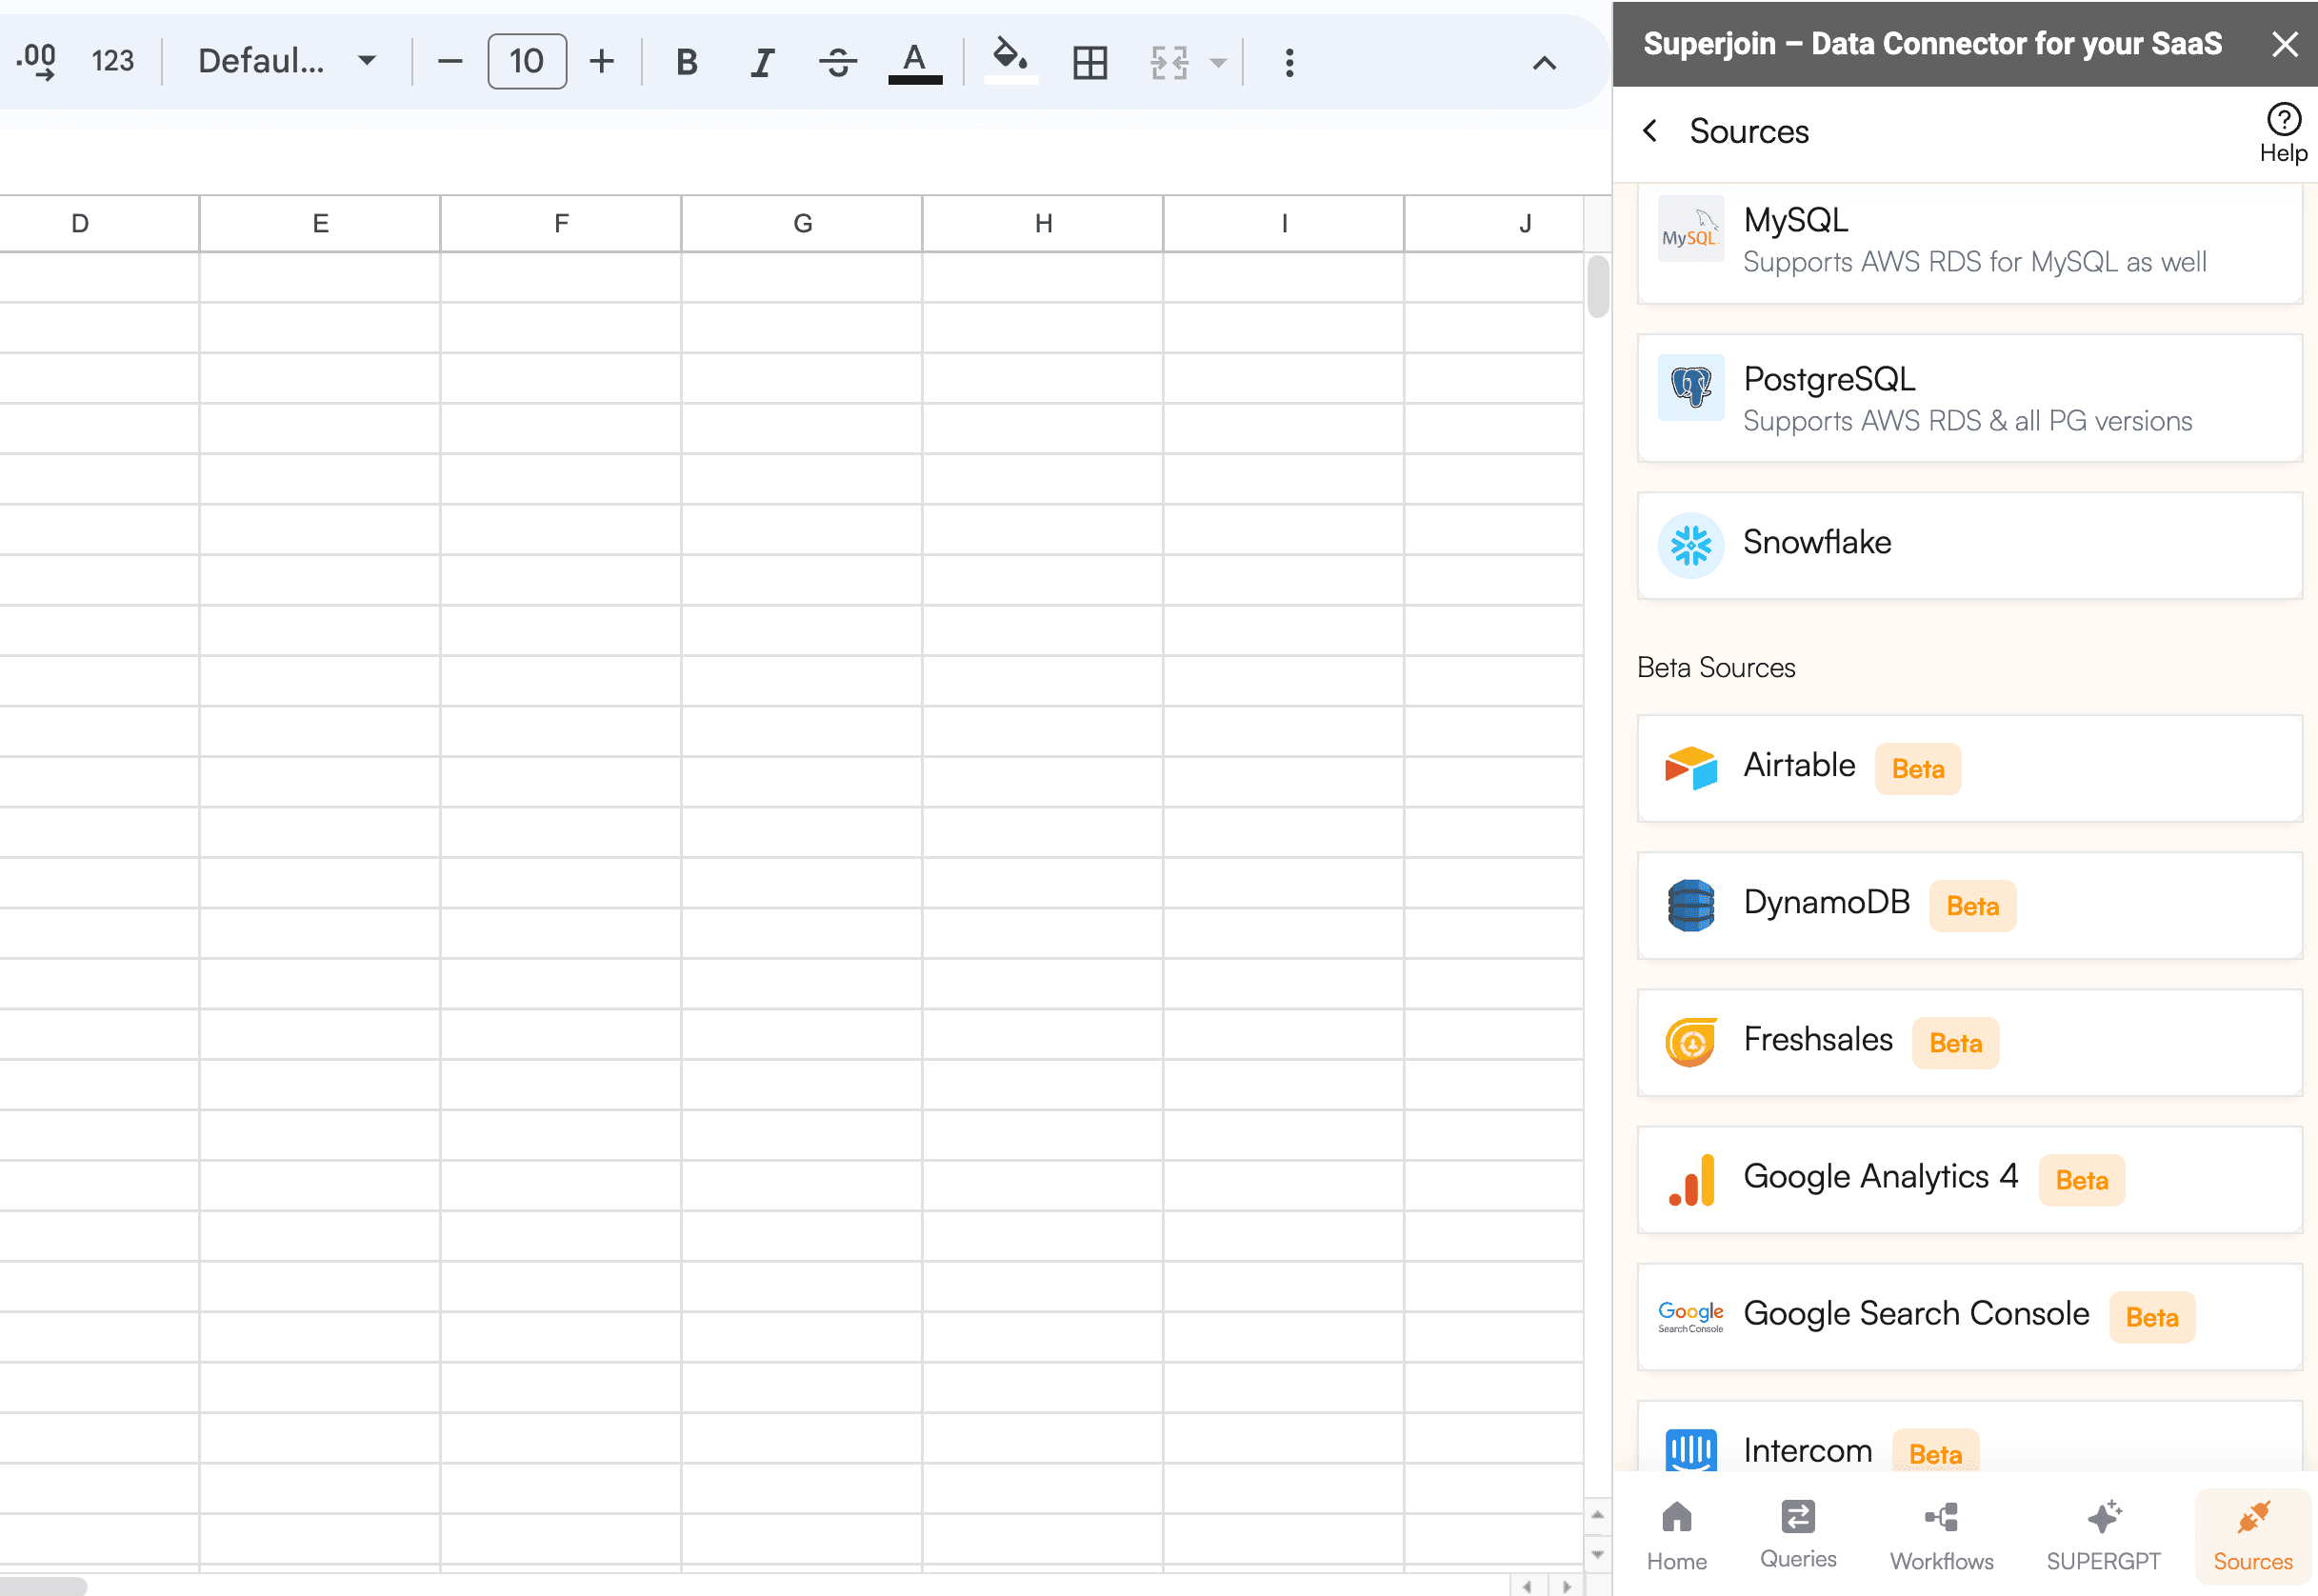2318x1596 pixels.
Task: Click the Beta badge next to DynamoDB
Action: [1972, 906]
